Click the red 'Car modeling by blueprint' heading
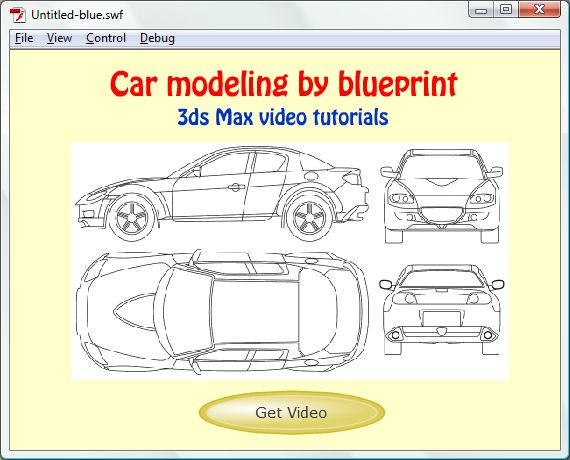570x460 pixels. (284, 84)
